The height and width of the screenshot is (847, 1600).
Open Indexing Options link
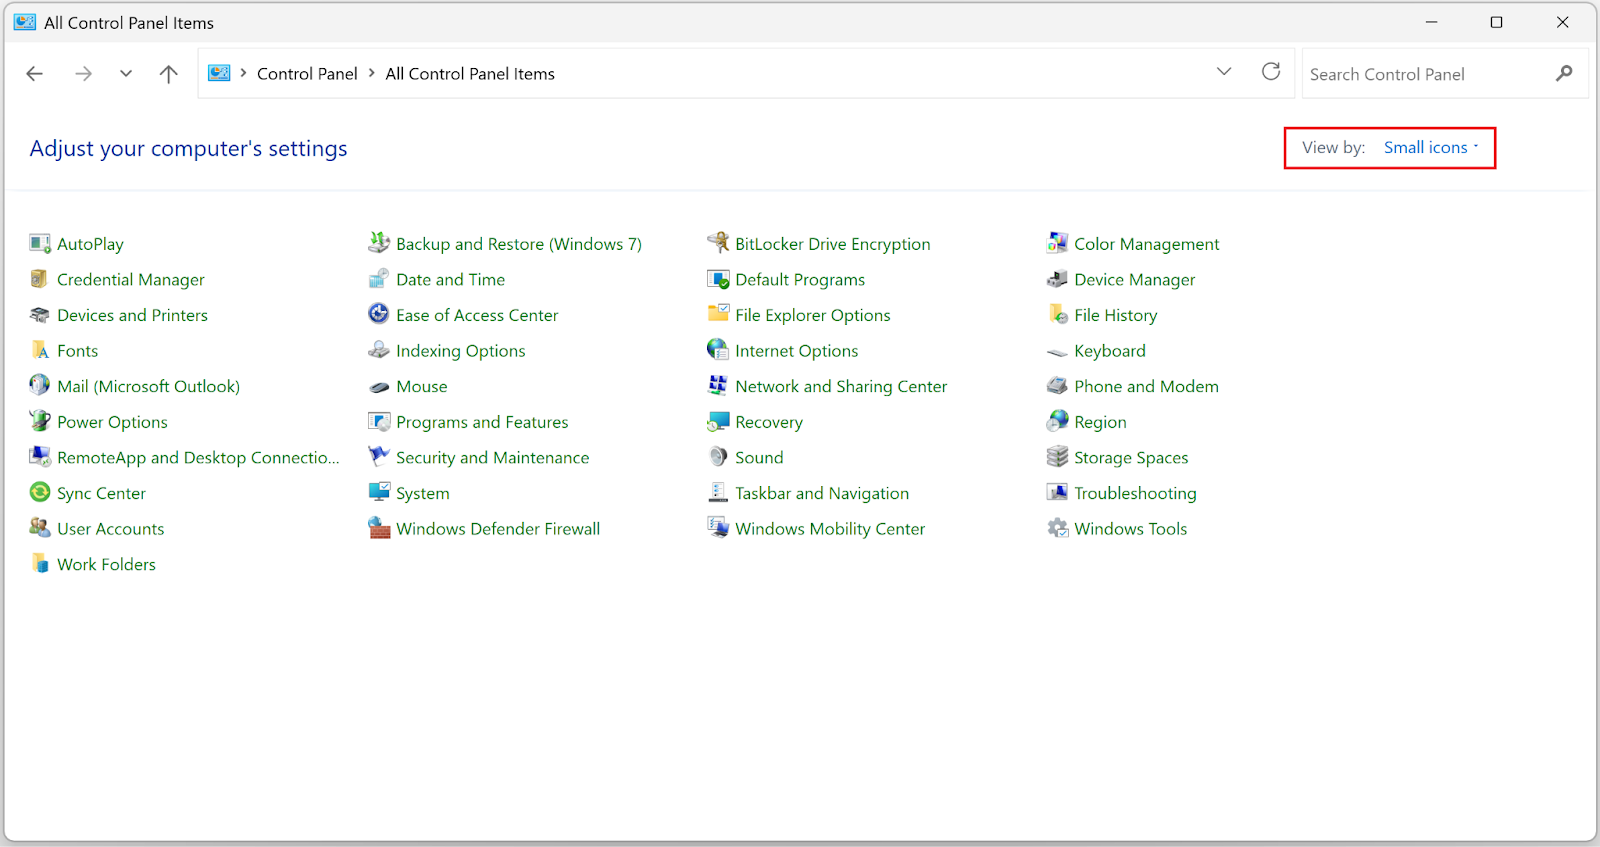pyautogui.click(x=460, y=351)
